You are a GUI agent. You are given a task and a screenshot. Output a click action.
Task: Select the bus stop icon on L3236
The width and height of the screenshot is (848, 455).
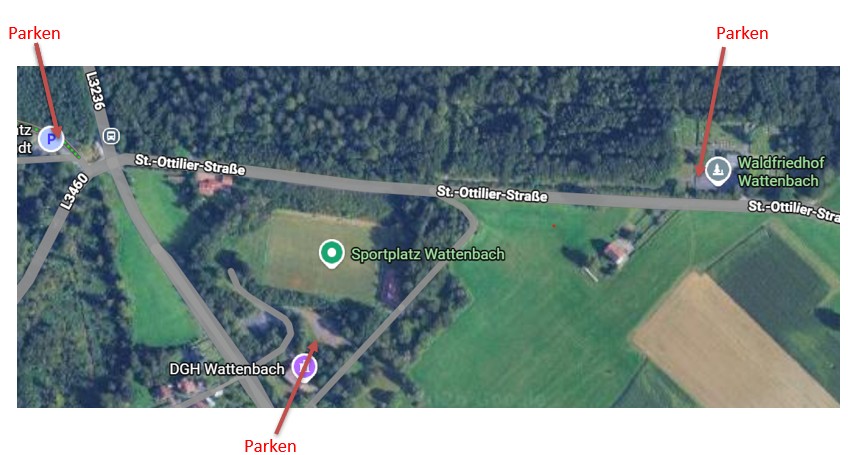[x=111, y=136]
